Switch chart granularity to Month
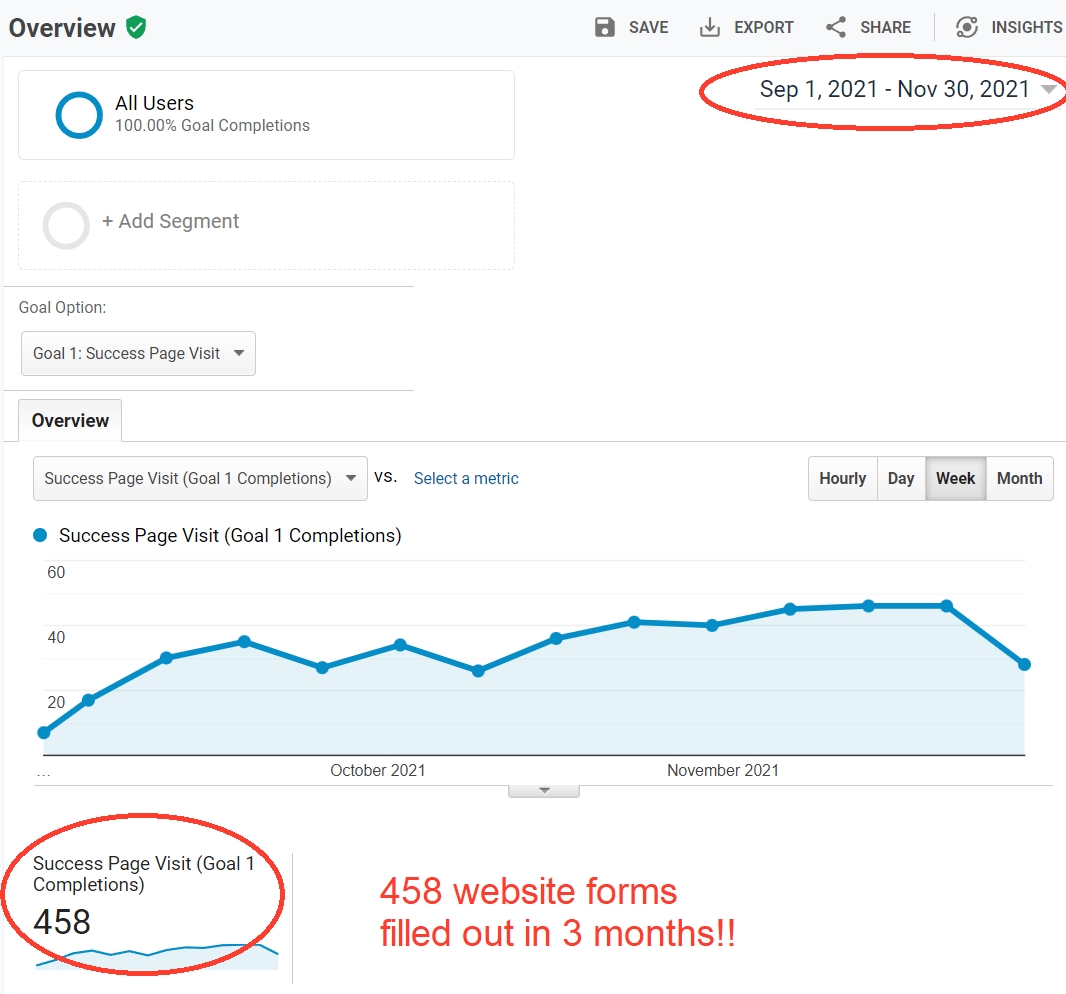 coord(1019,478)
